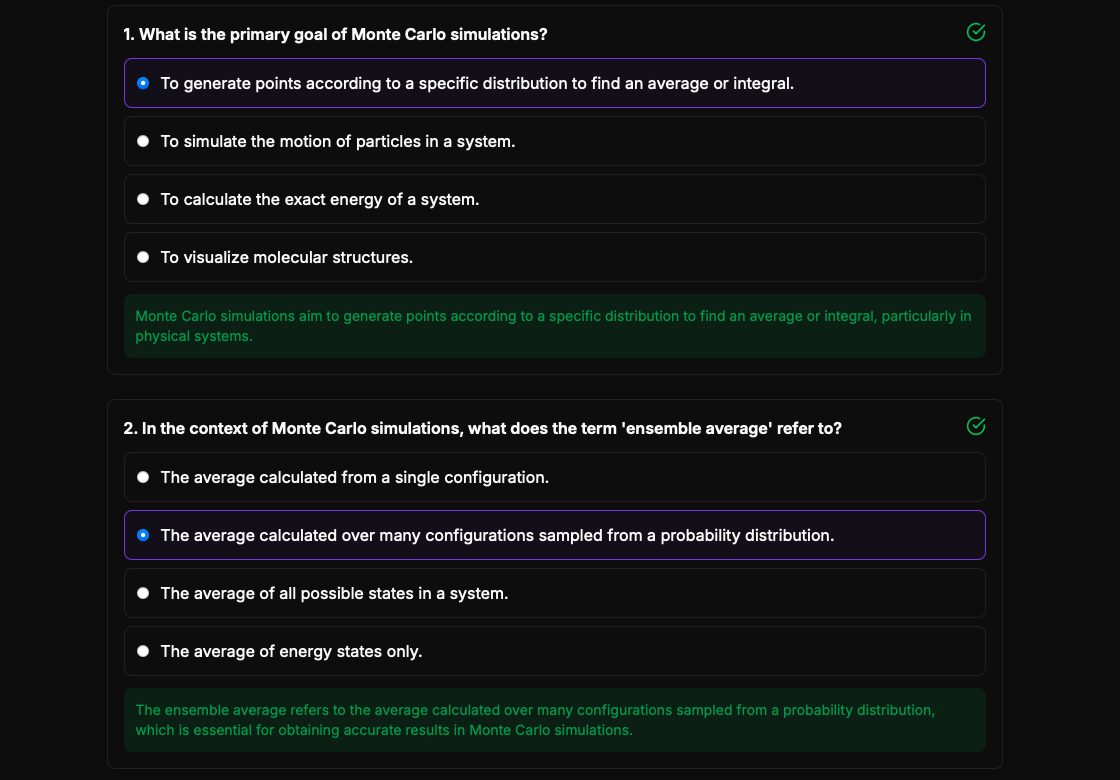The image size is (1120, 780).
Task: Select radio for 'average of energy states only'
Action: point(143,651)
